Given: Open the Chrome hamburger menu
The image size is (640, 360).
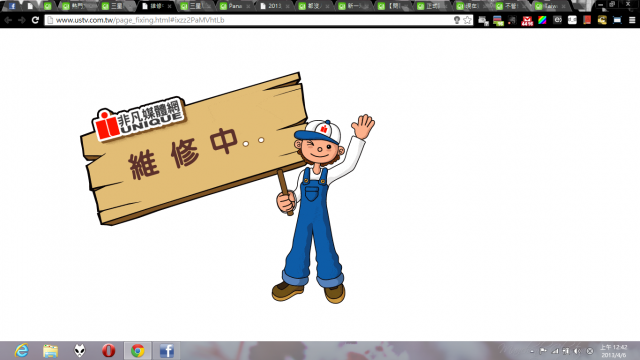Looking at the screenshot, I should click(x=632, y=20).
